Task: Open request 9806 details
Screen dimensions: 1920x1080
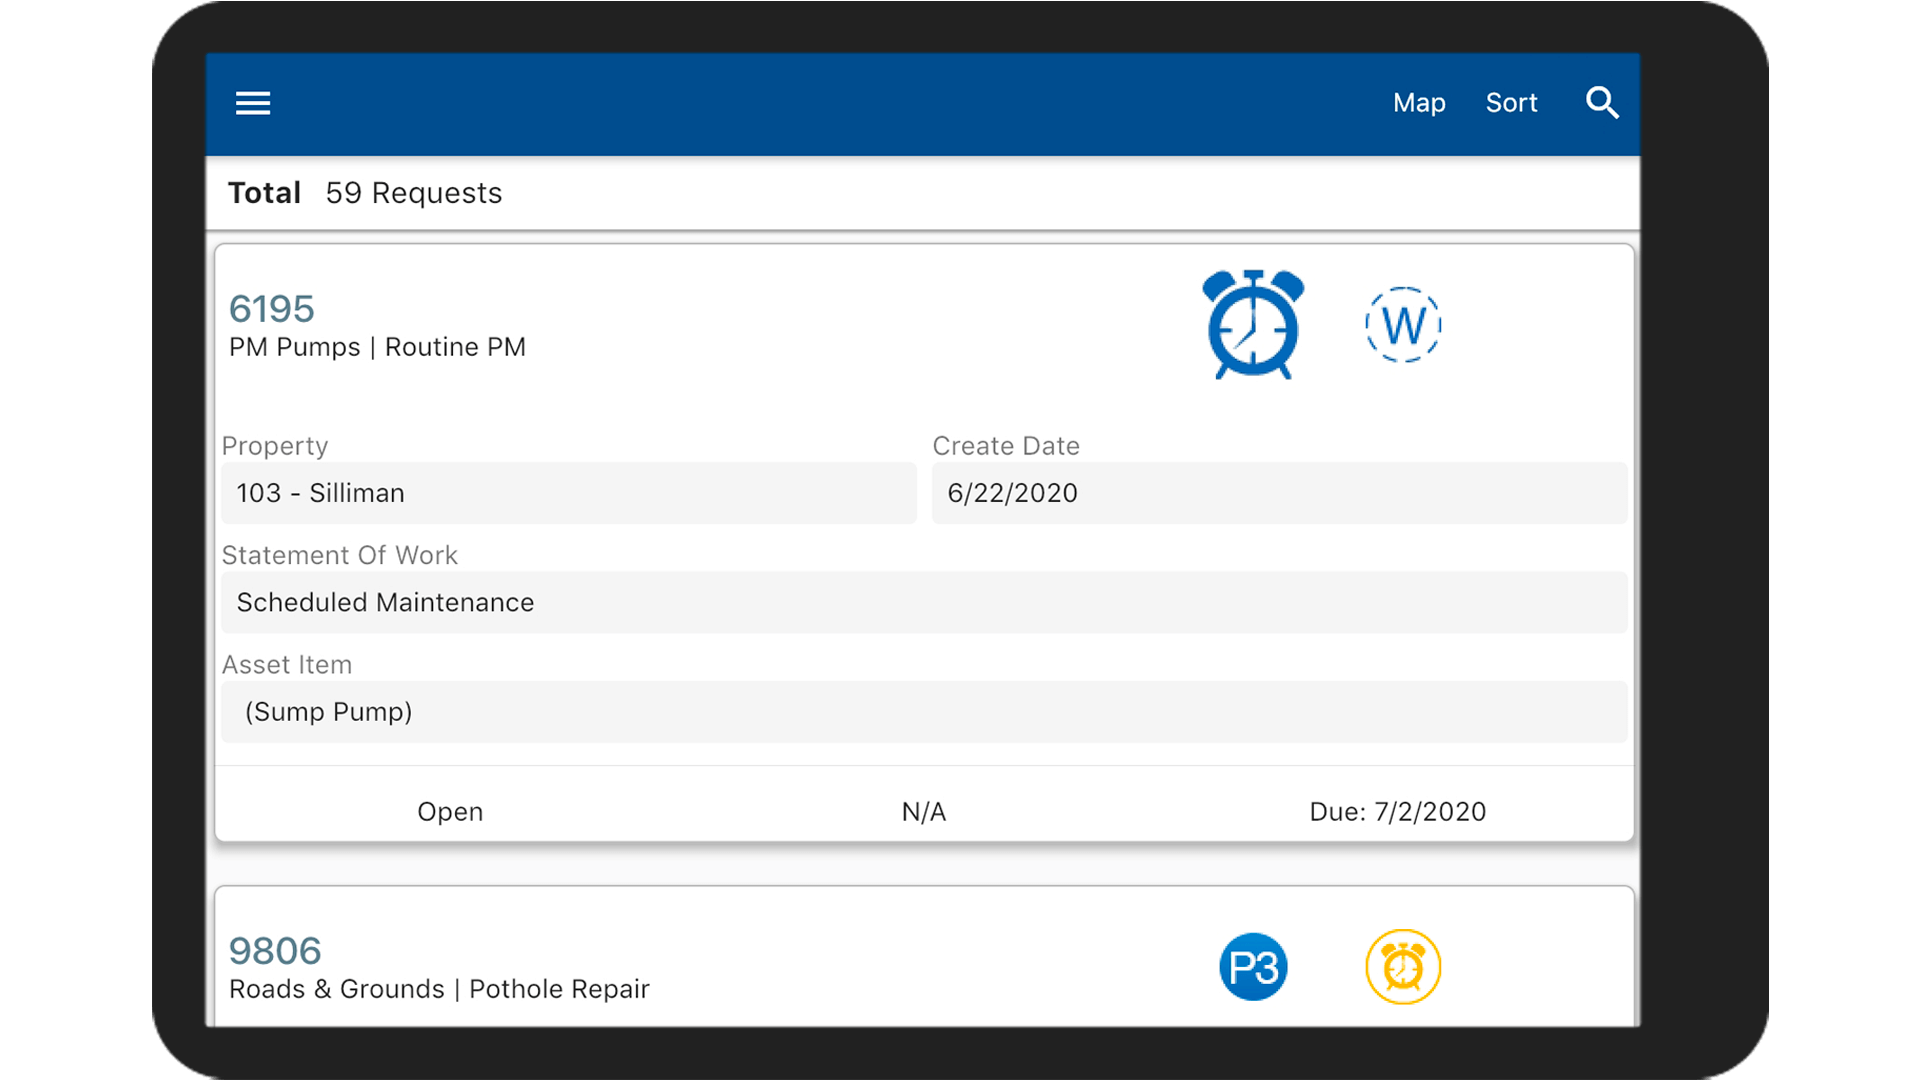Action: (275, 951)
